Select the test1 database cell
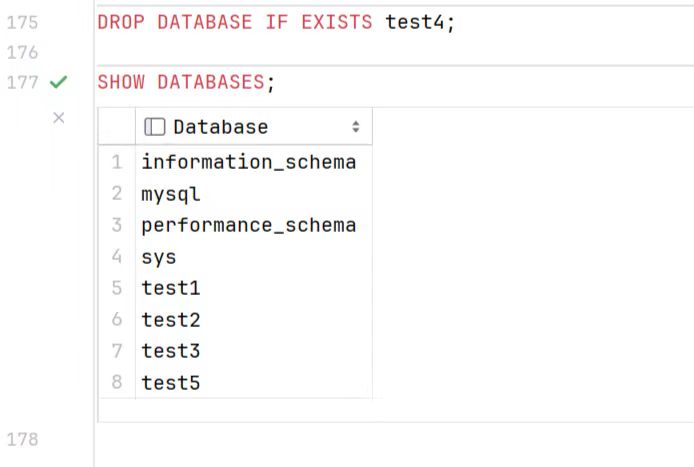The image size is (694, 467). 254,288
